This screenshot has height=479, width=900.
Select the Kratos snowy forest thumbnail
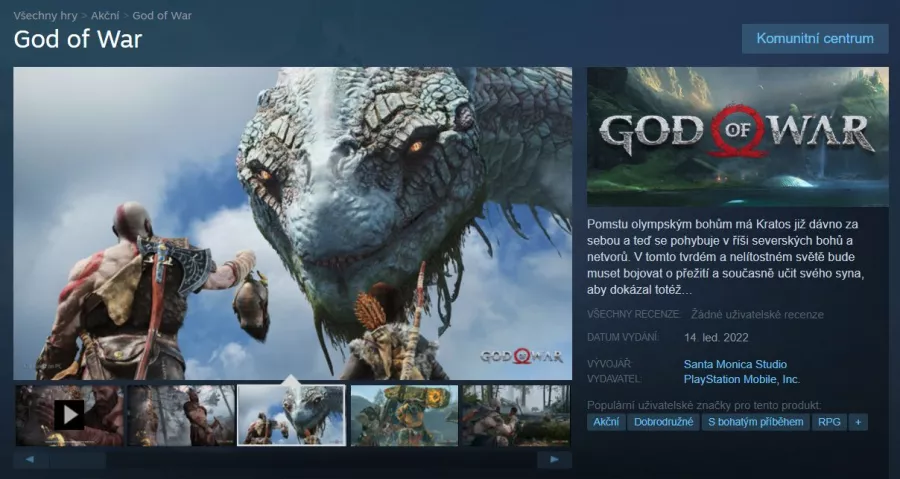pos(181,415)
